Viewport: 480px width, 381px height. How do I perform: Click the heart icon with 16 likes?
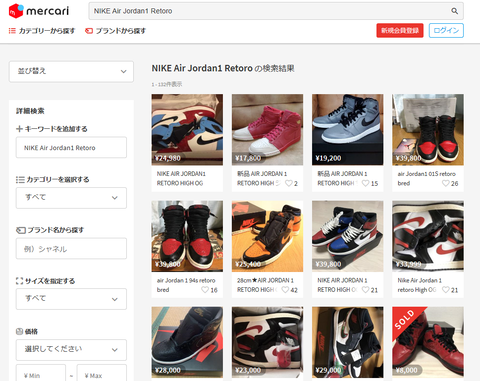205,290
